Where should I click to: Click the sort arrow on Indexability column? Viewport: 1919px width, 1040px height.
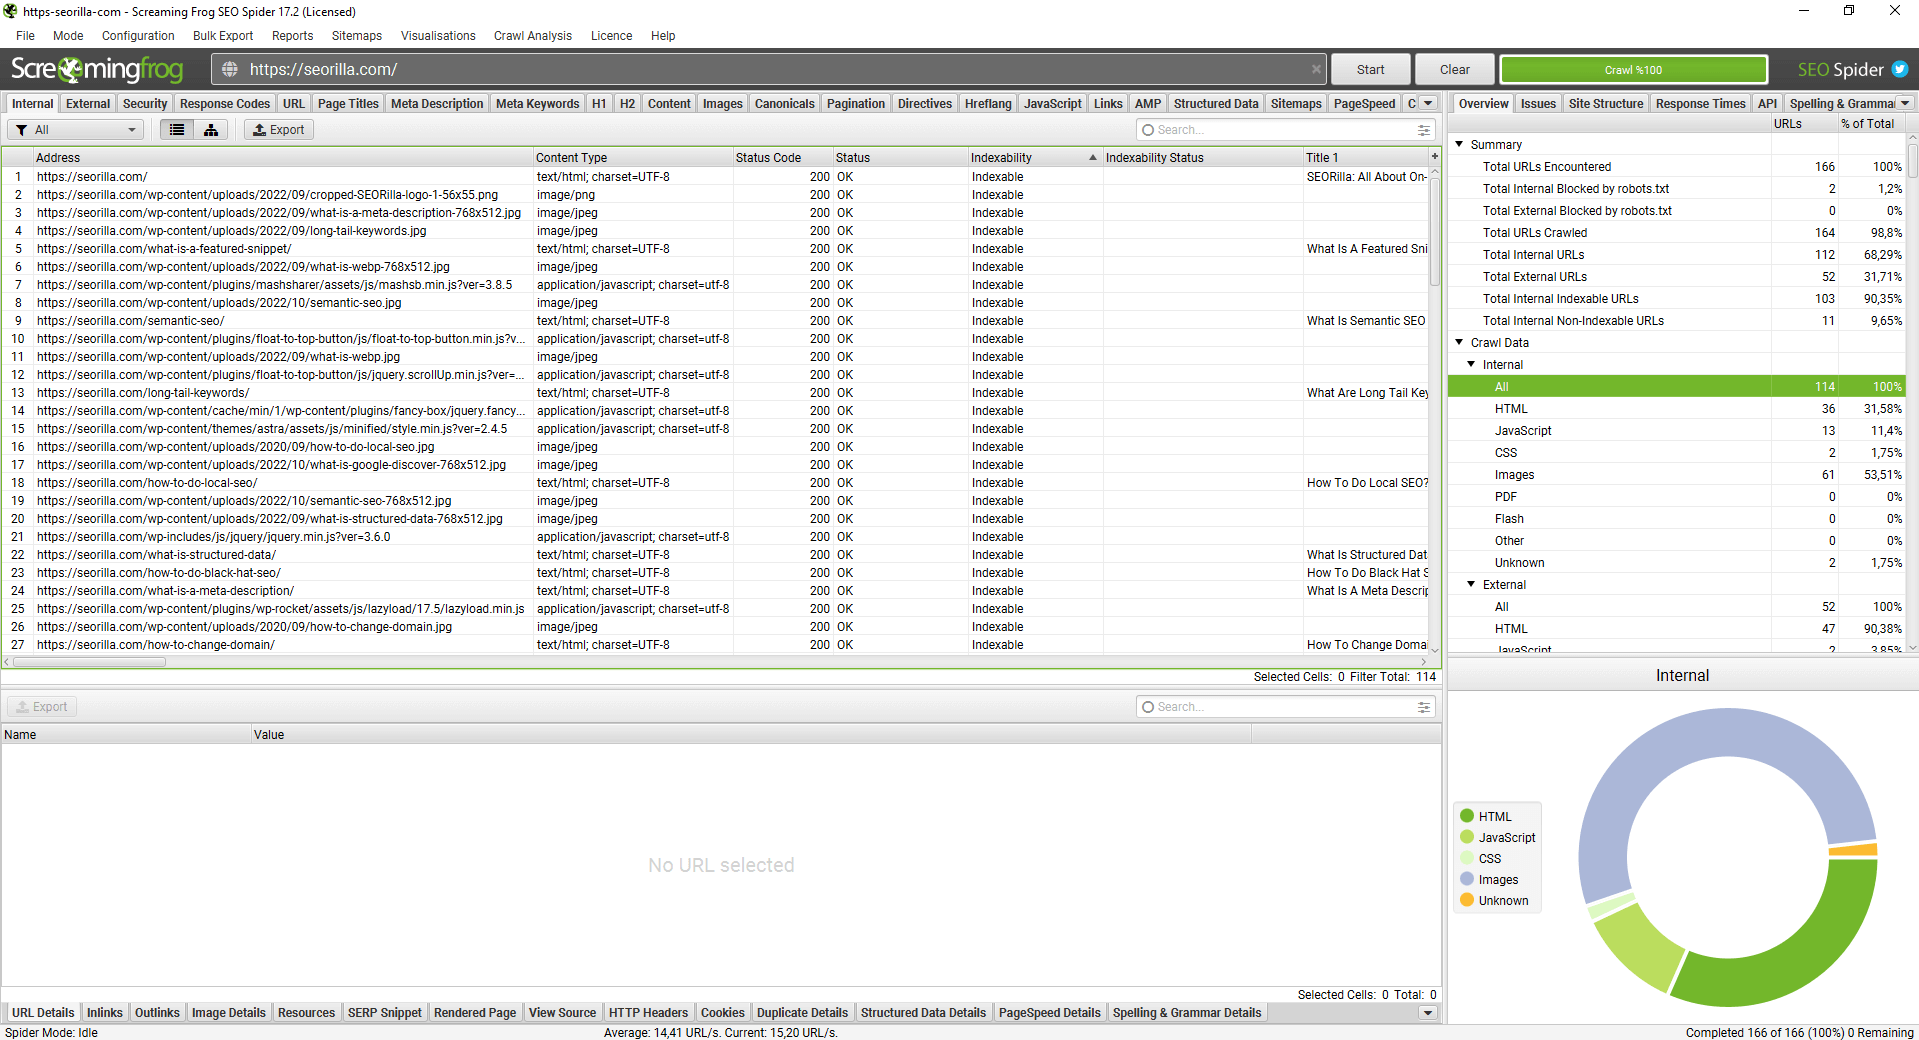(1092, 158)
